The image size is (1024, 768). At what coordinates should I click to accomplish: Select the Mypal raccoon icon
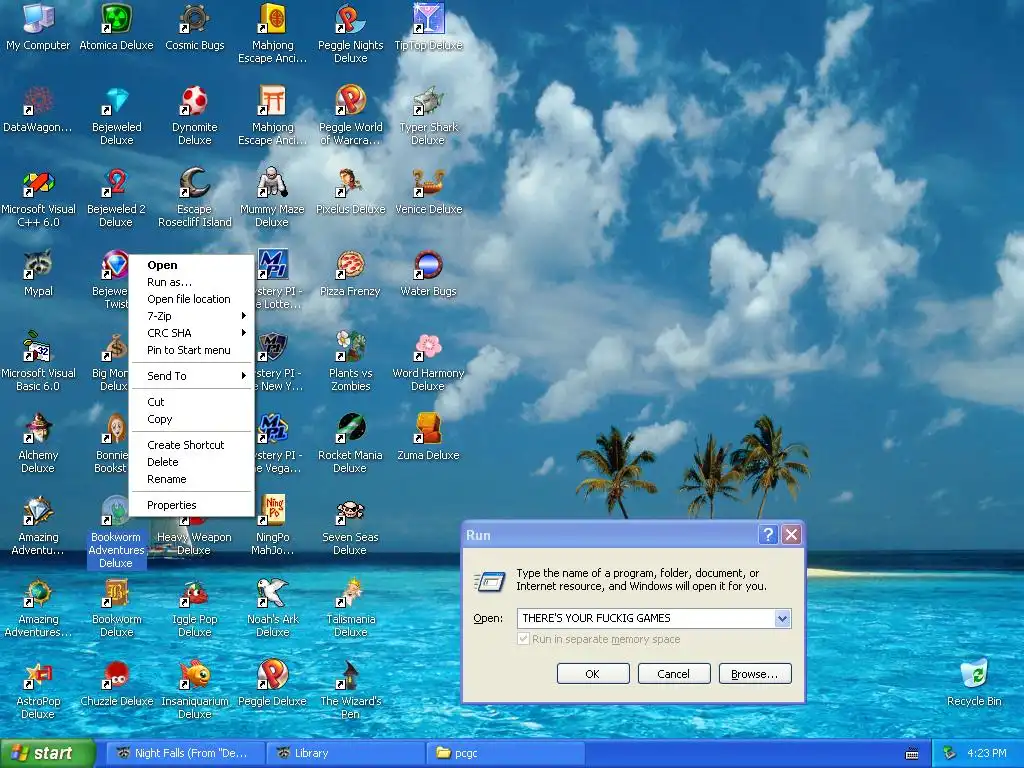tap(38, 264)
